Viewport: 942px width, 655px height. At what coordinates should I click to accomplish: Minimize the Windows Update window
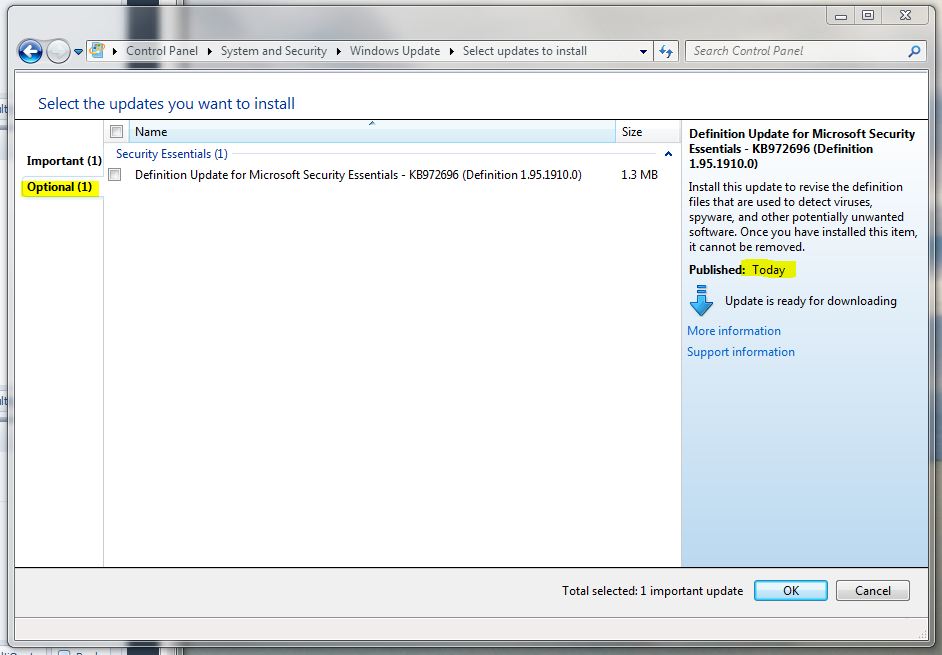pyautogui.click(x=841, y=16)
